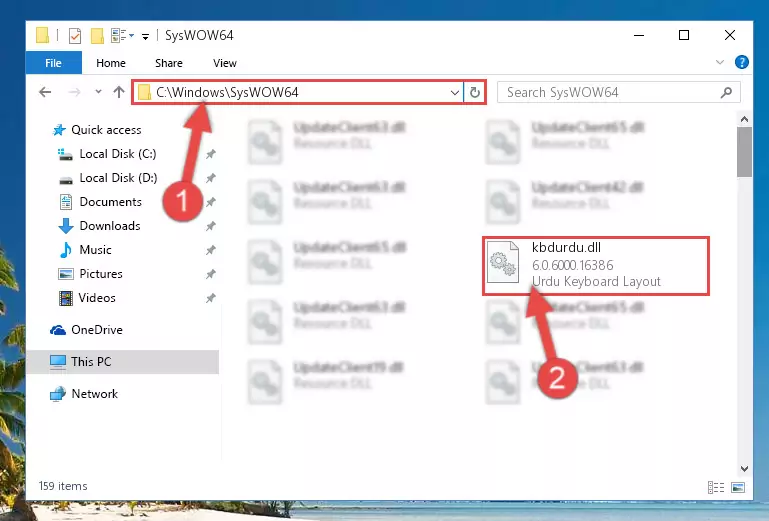Click the Network icon in sidebar
Viewport: 769px width, 521px height.
58,393
